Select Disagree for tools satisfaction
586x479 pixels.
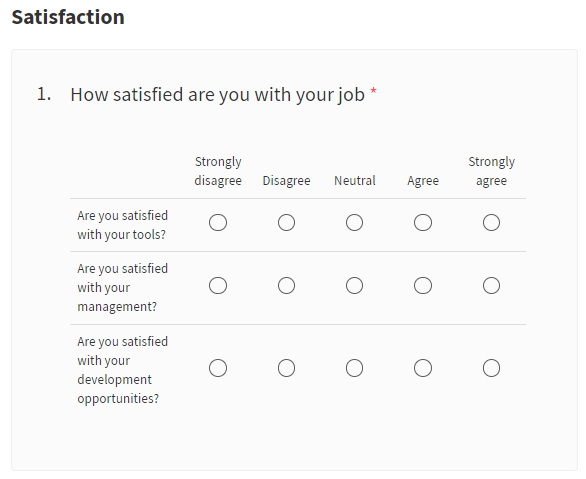286,223
